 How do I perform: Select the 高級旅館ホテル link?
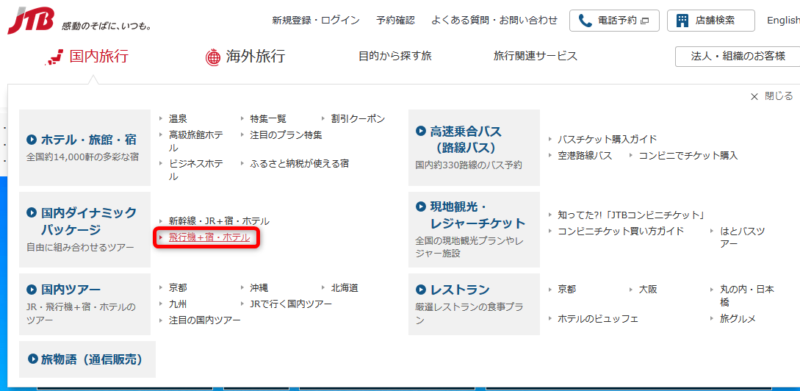[196, 141]
